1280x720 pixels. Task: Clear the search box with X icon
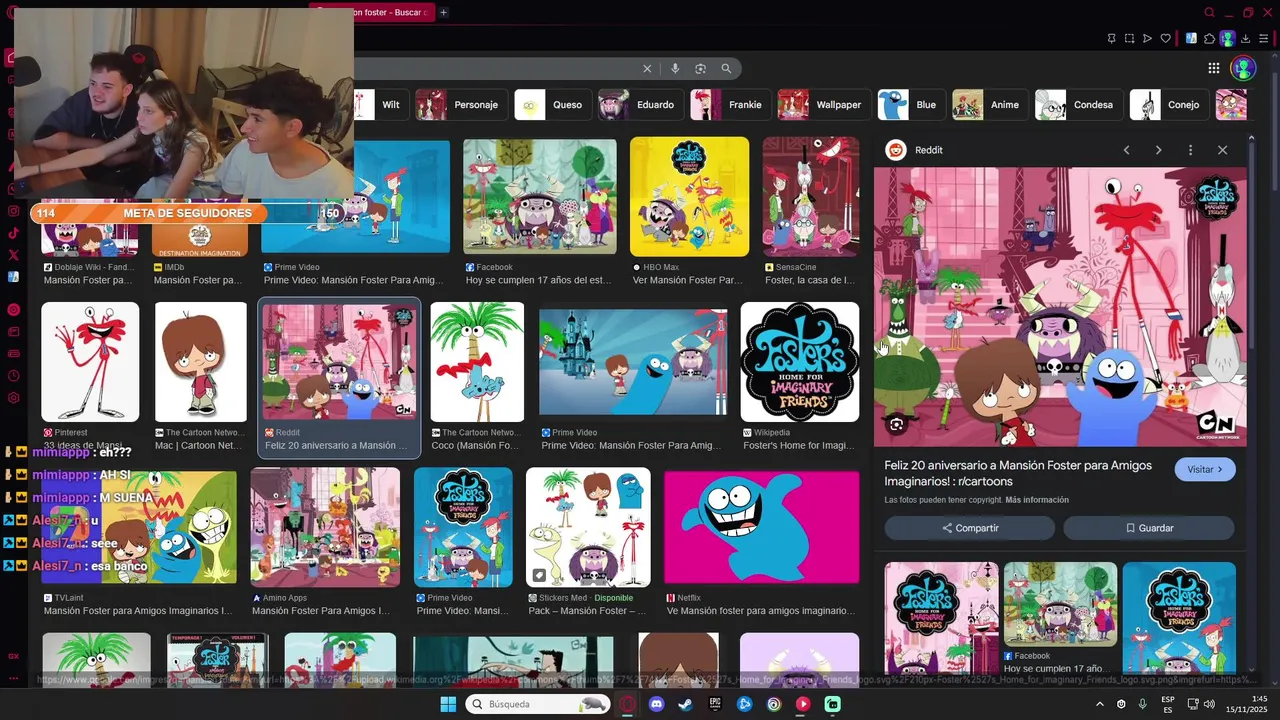coord(647,68)
